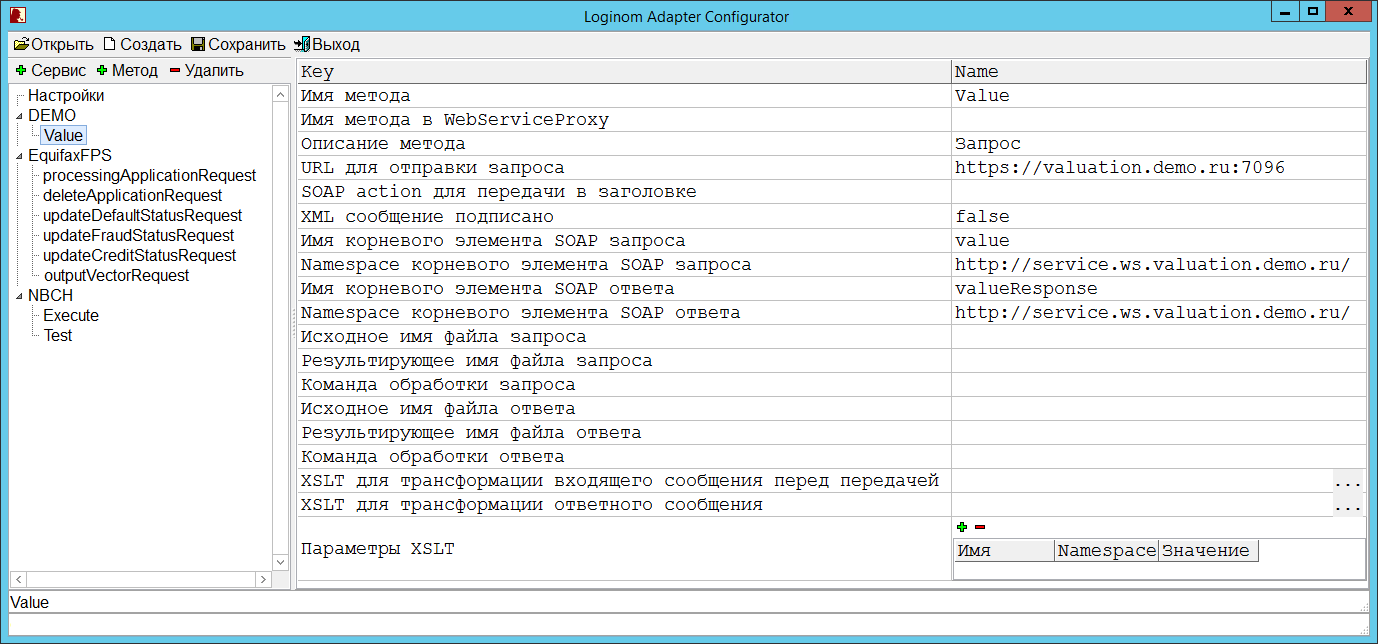The width and height of the screenshot is (1378, 644).
Task: Click the Сохранить (Save) floppy icon
Action: click(x=198, y=45)
